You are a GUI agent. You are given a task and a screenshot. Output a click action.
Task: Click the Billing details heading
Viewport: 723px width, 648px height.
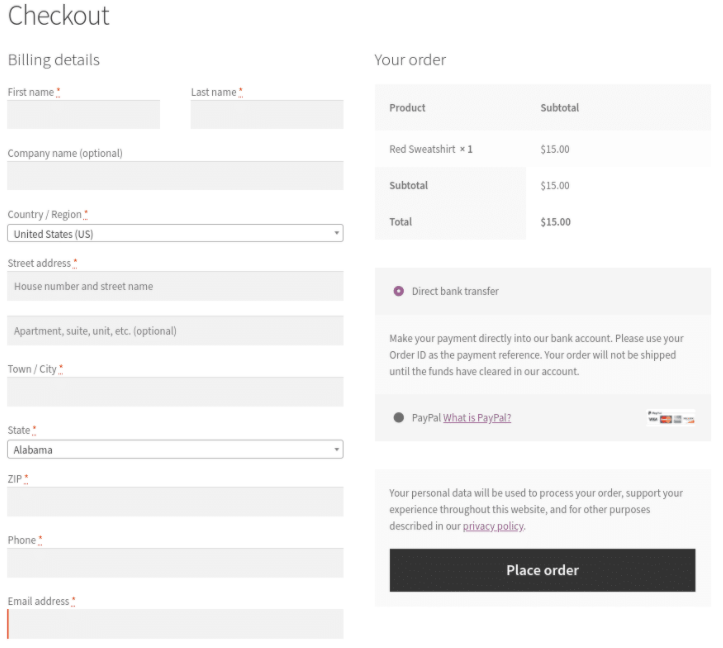[53, 60]
